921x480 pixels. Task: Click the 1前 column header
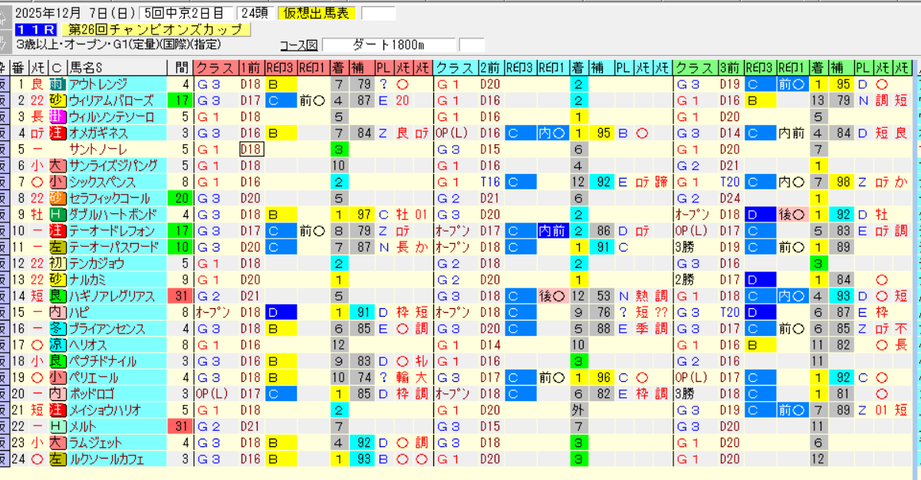click(x=251, y=68)
